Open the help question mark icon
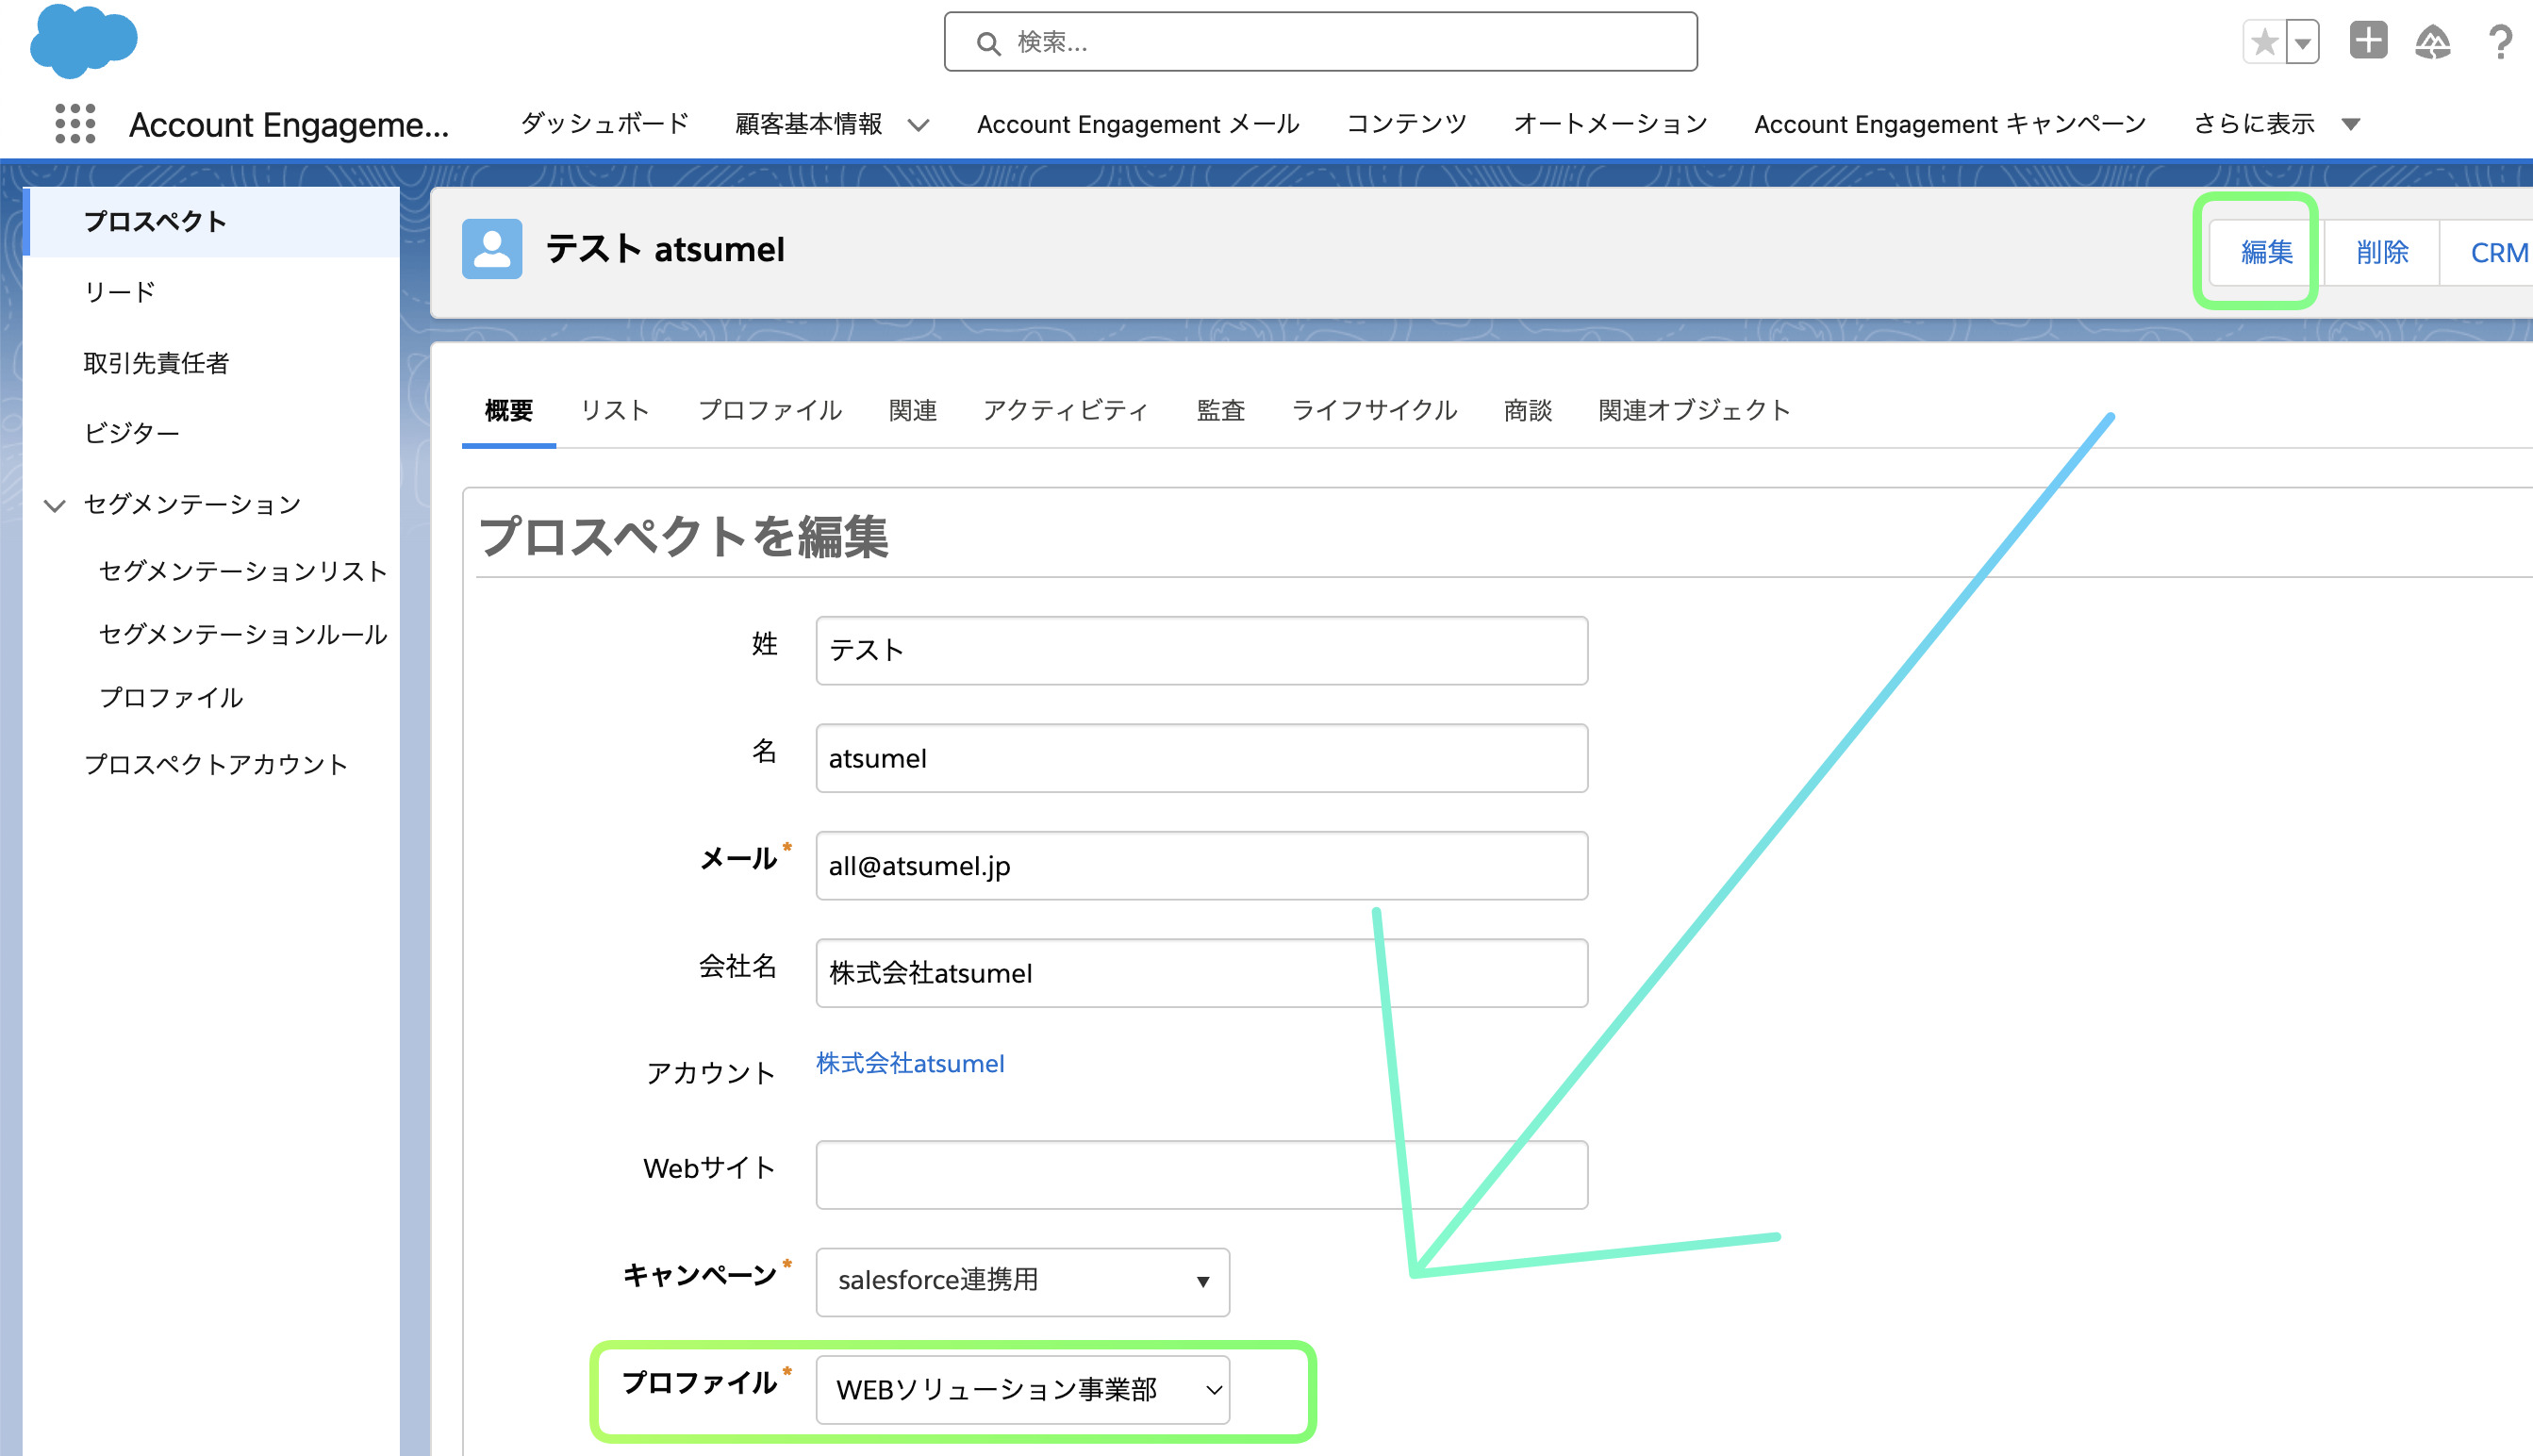Viewport: 2533px width, 1456px height. [x=2499, y=42]
